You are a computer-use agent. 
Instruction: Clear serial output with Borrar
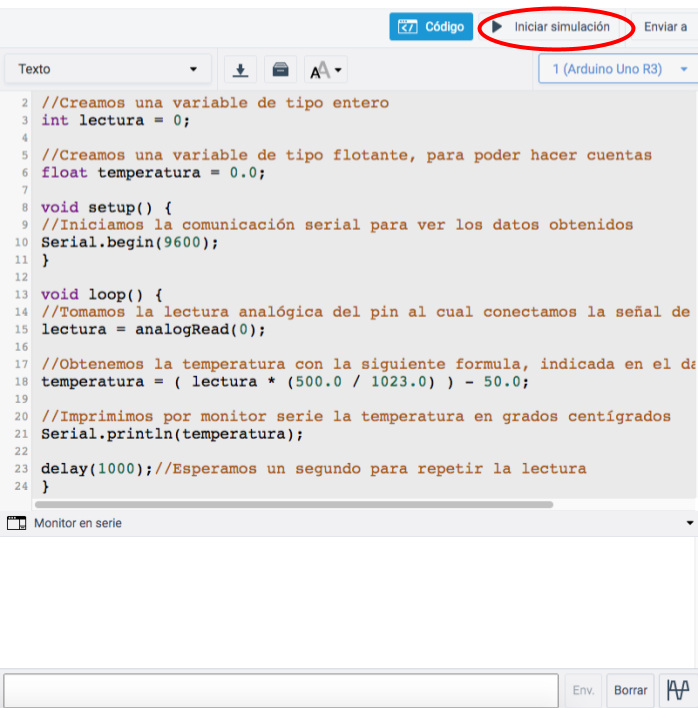[x=630, y=690]
